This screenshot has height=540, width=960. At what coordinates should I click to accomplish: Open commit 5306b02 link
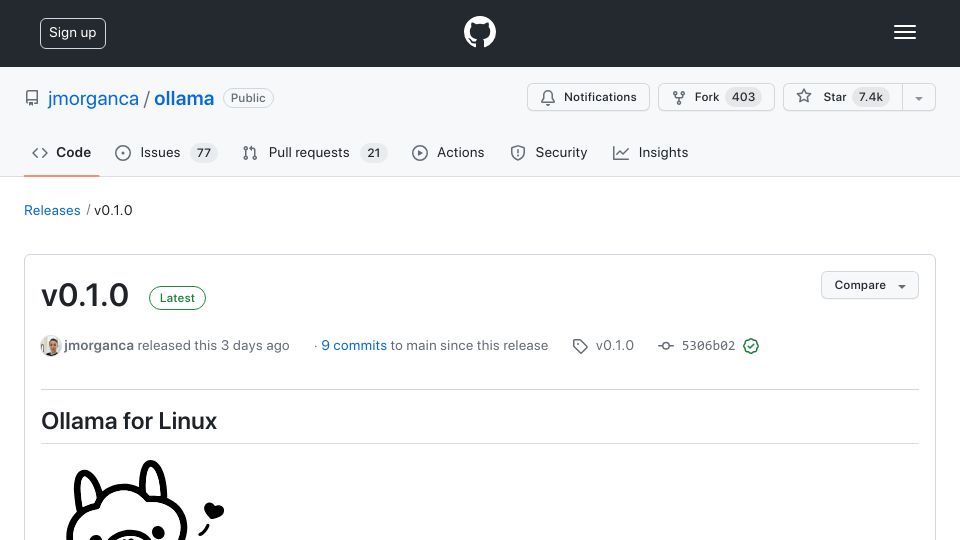[x=708, y=346]
